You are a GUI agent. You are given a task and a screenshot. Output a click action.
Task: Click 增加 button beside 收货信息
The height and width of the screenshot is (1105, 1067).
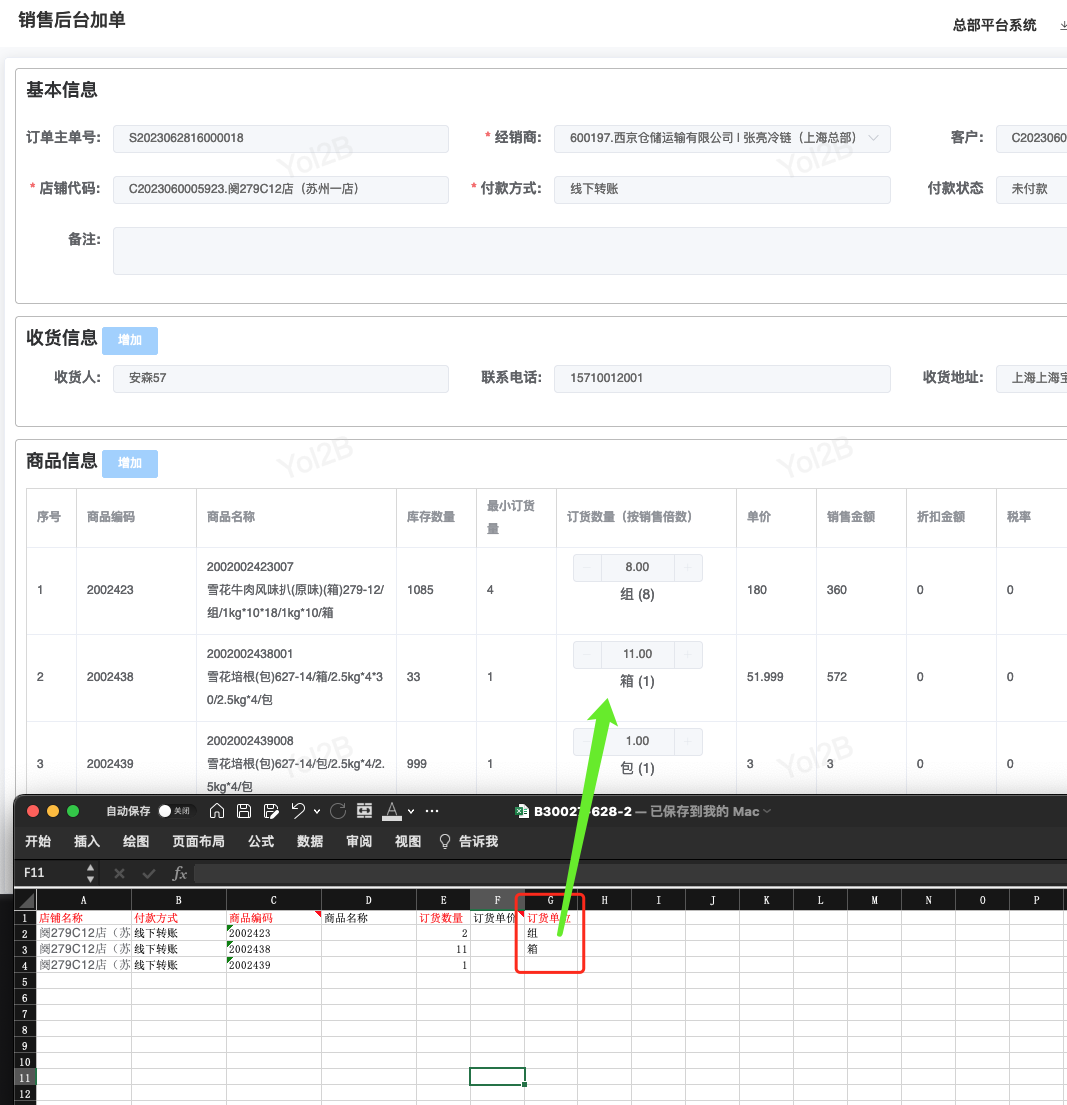(130, 341)
